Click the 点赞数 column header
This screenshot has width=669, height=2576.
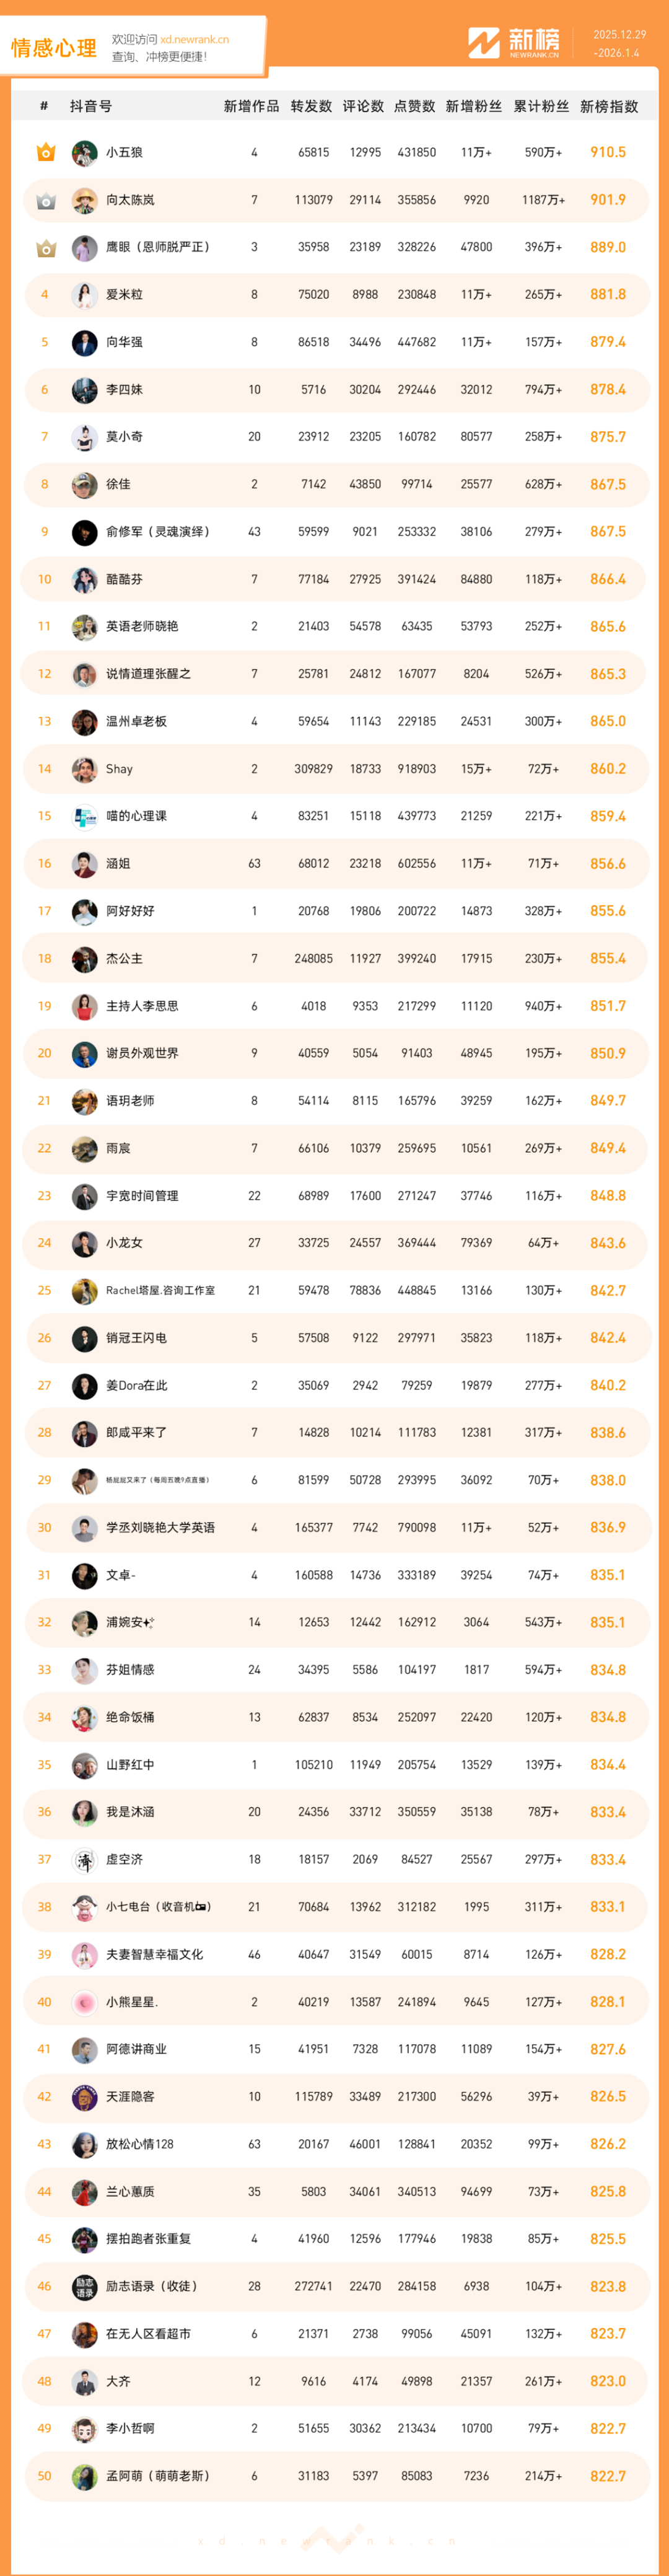pyautogui.click(x=414, y=107)
